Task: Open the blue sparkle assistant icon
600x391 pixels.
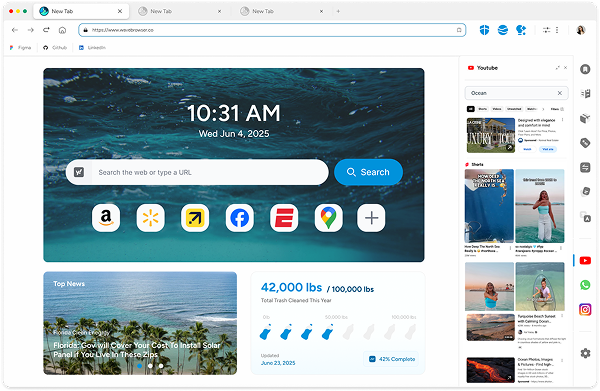Action: (x=521, y=30)
